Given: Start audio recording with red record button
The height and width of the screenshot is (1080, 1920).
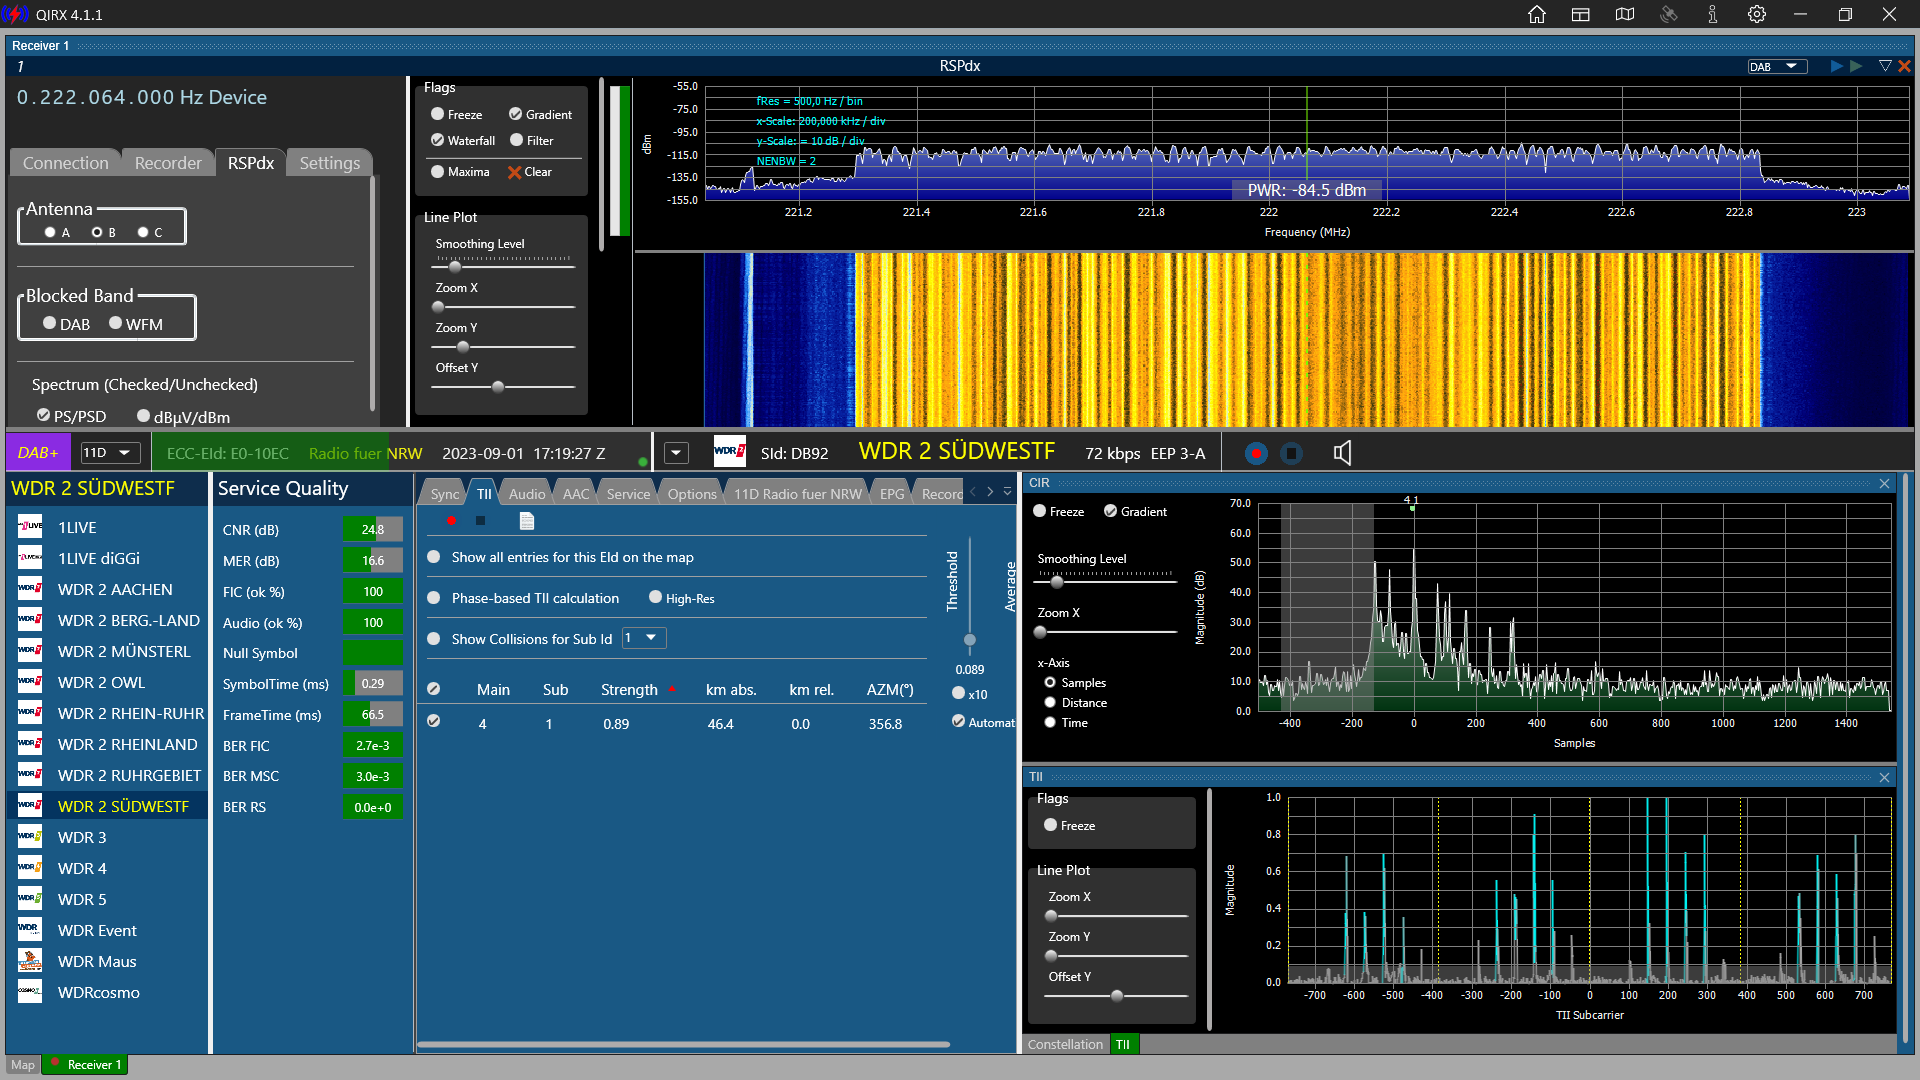Looking at the screenshot, I should [x=1257, y=454].
